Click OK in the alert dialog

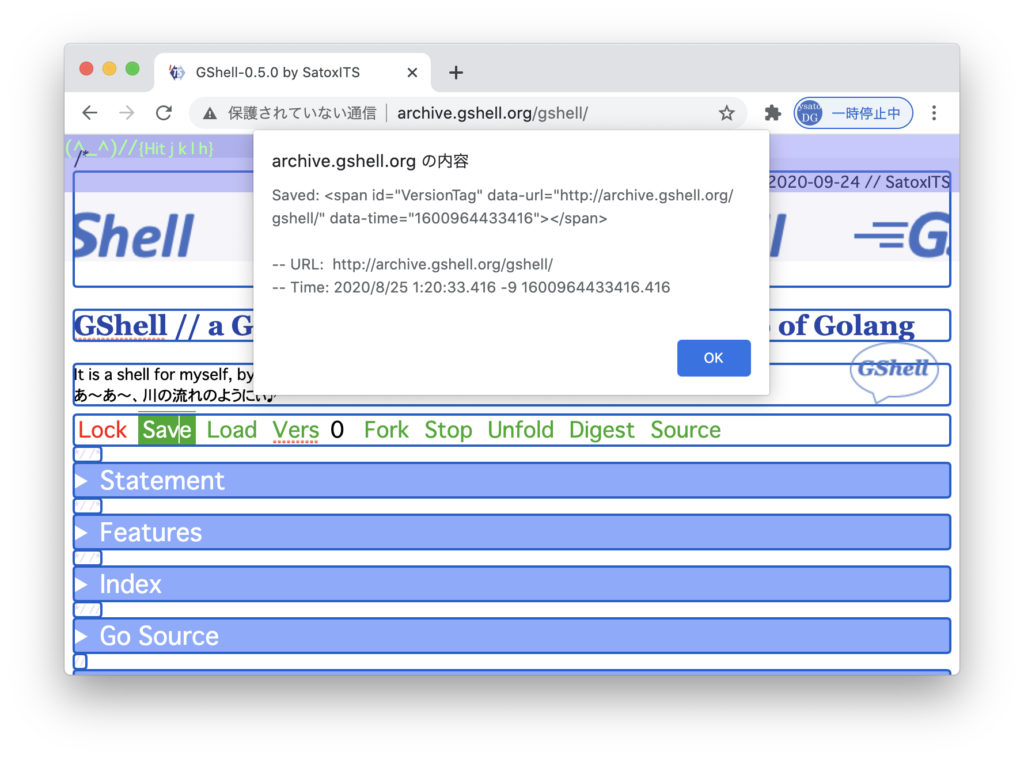click(x=713, y=358)
